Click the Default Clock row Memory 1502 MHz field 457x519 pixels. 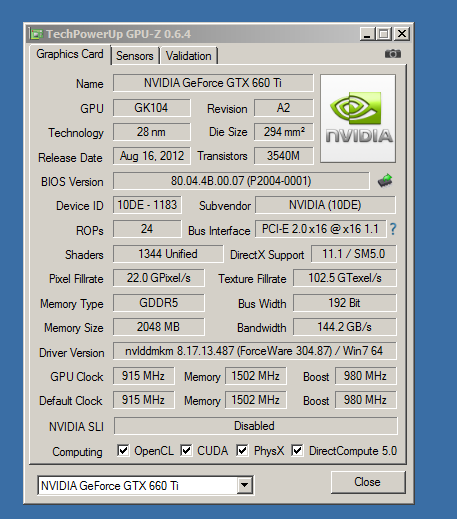[256, 400]
